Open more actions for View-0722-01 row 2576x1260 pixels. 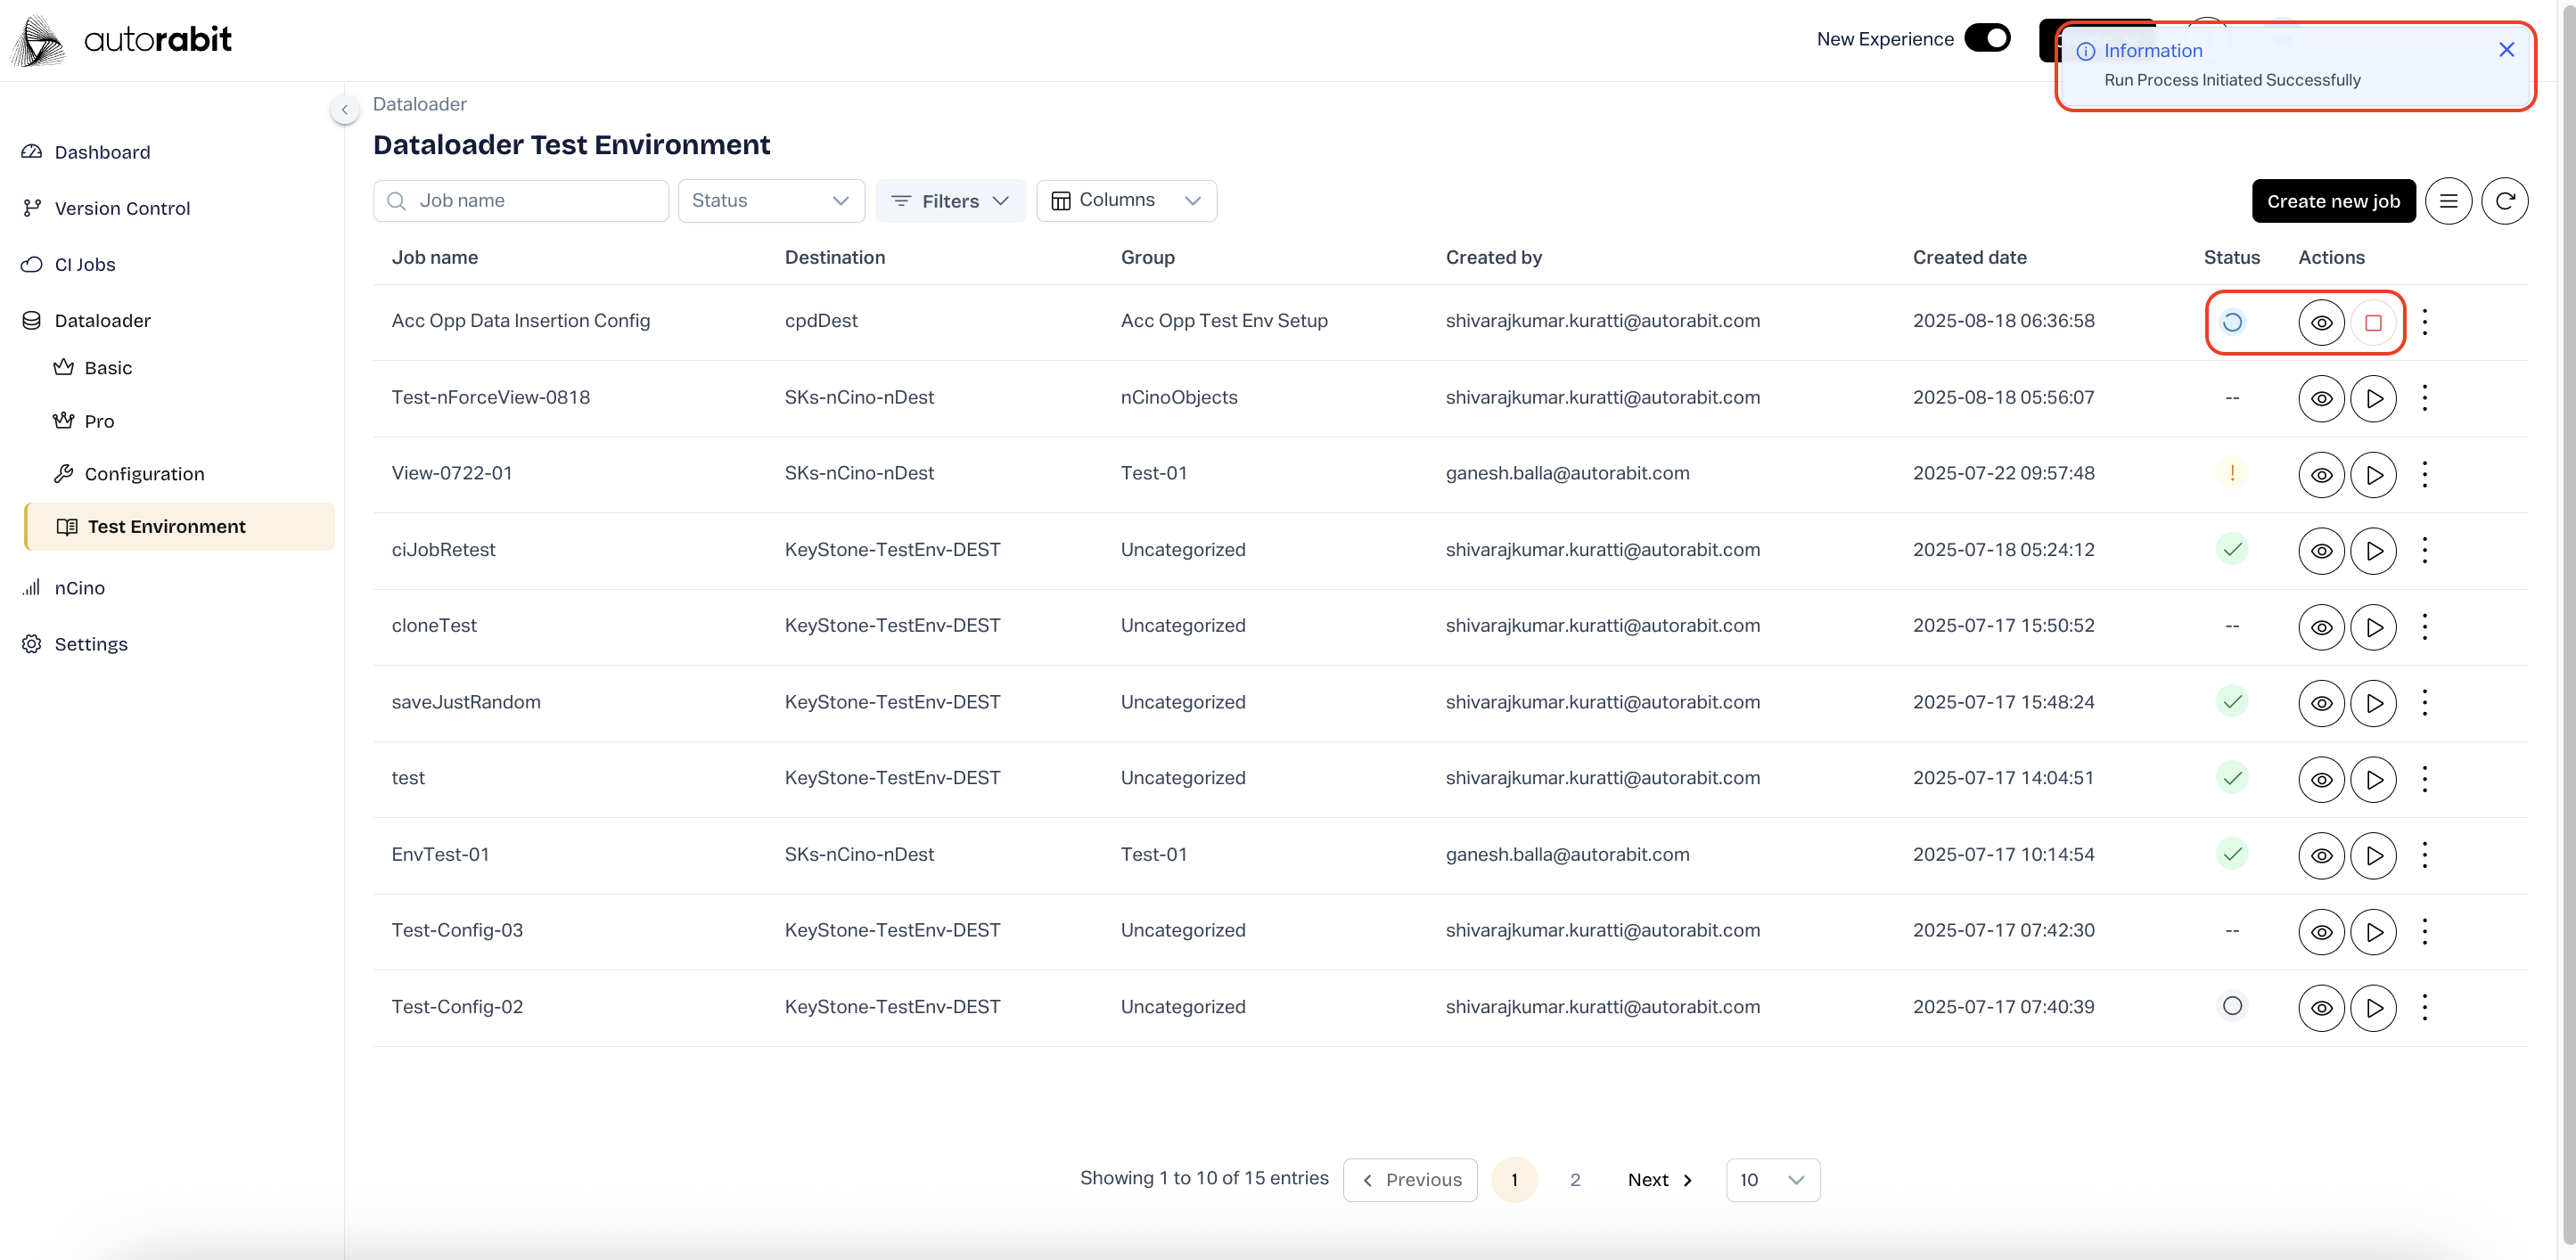pos(2424,474)
